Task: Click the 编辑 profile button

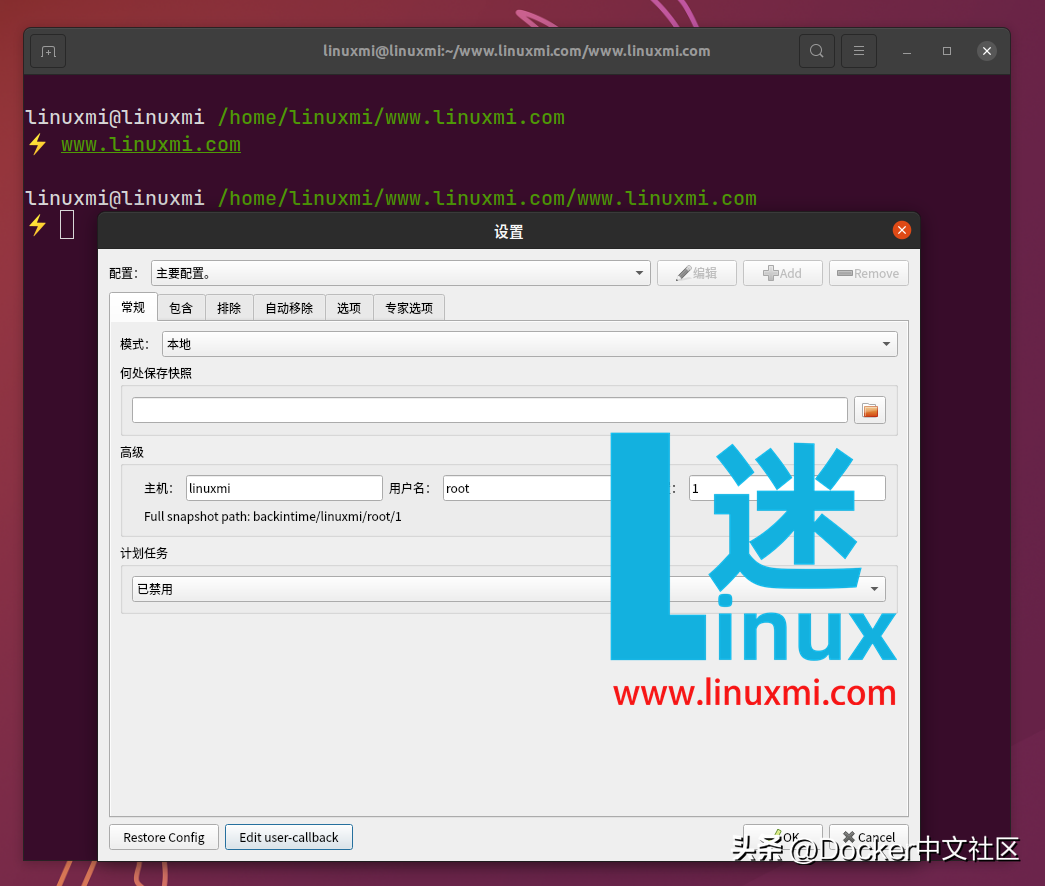Action: [696, 273]
